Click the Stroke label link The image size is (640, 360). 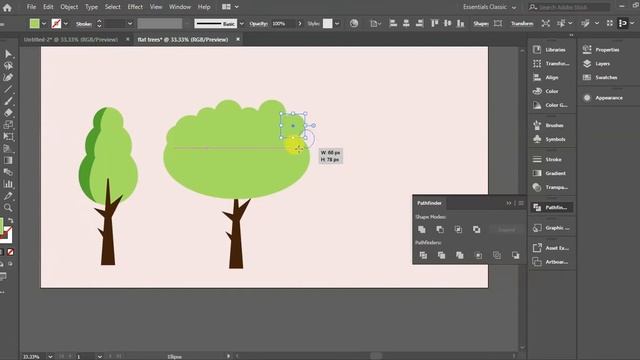click(x=84, y=24)
